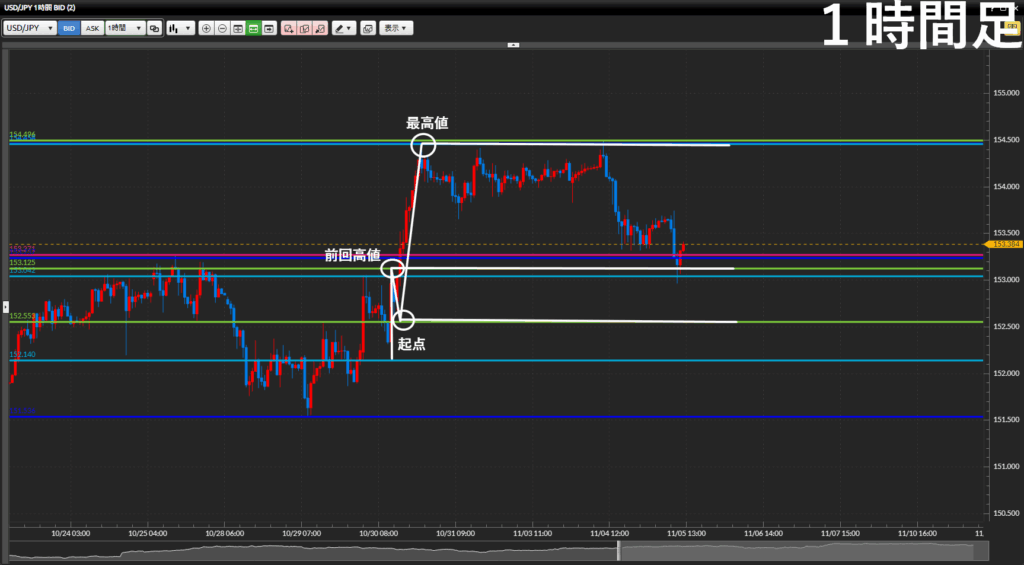Click the third pink indicator tool icon
The image size is (1024, 565).
[320, 29]
